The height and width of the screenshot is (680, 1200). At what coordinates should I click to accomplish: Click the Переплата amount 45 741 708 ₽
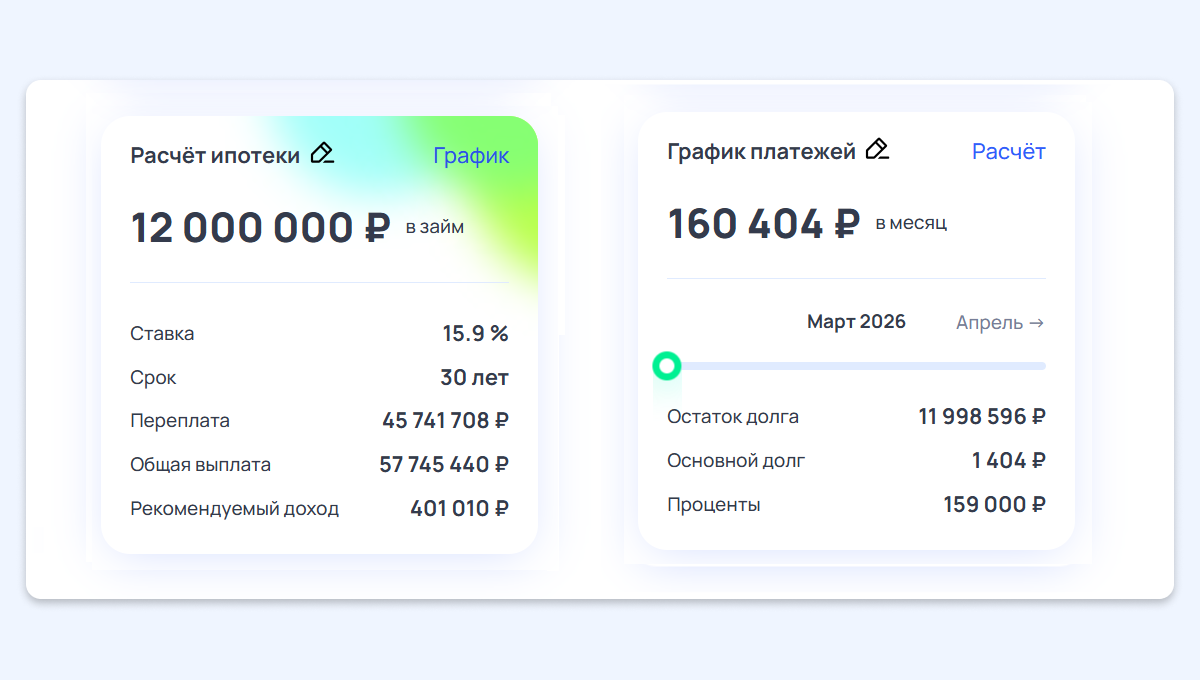click(x=445, y=421)
